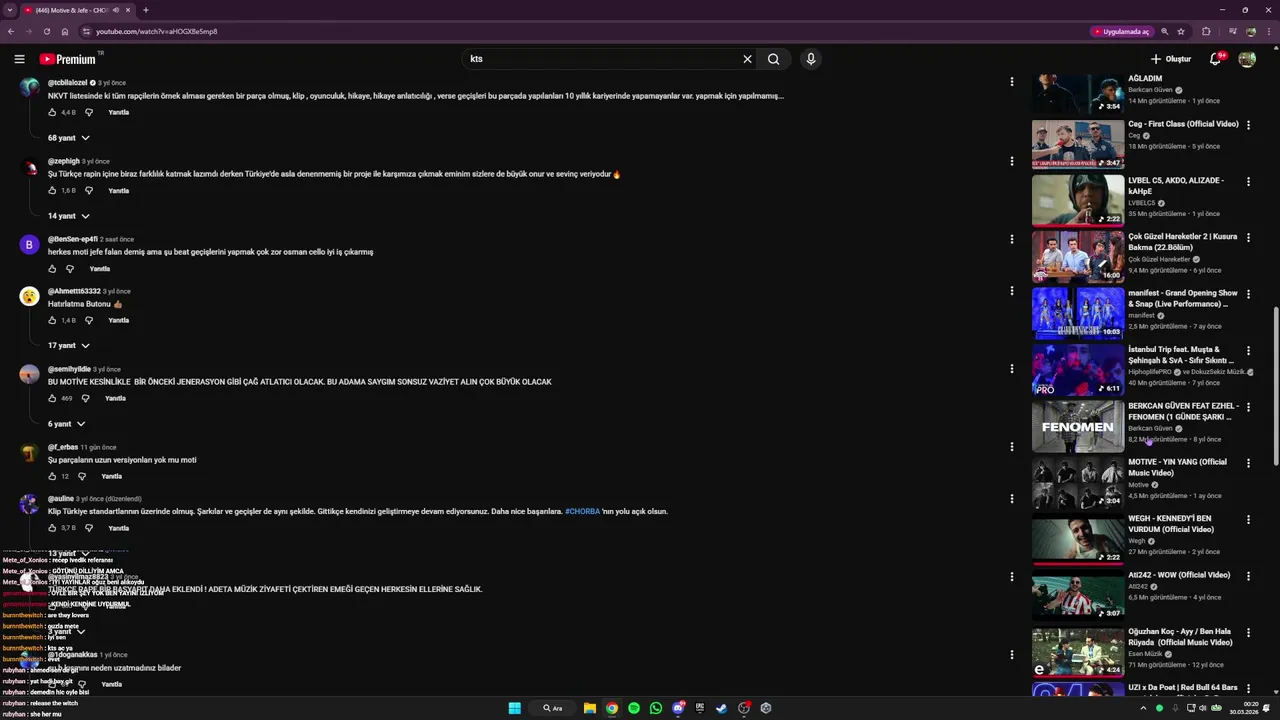The image size is (1280, 720).
Task: Clear the search box with the X
Action: (x=747, y=59)
